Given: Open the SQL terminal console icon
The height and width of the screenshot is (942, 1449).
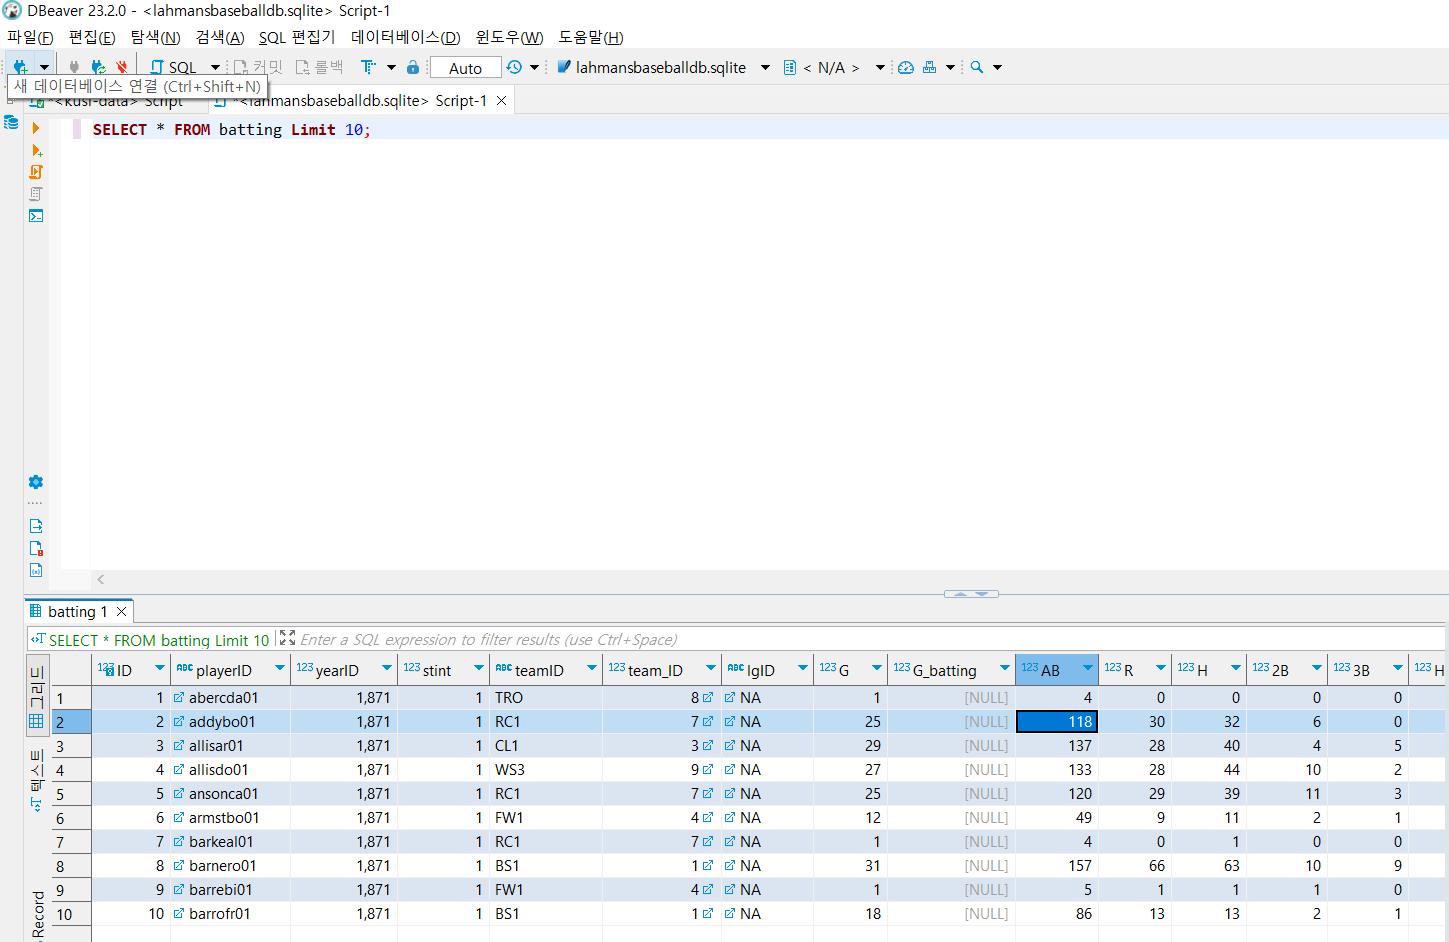Looking at the screenshot, I should (36, 216).
